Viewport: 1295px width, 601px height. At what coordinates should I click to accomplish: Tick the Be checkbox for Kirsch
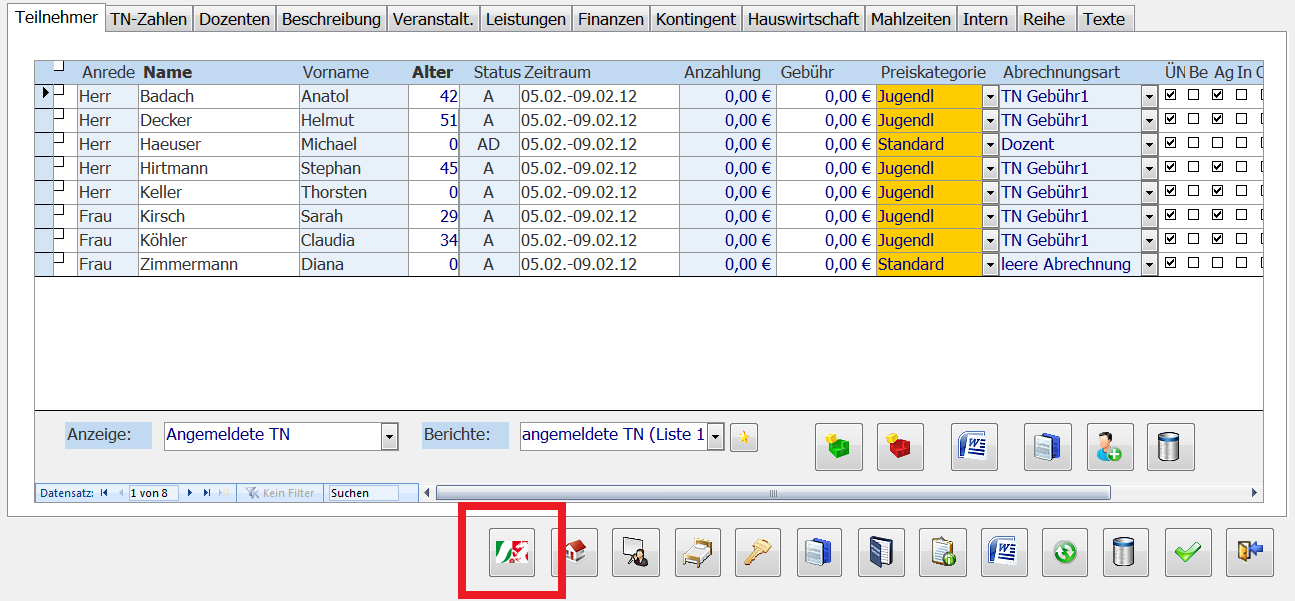coord(1195,216)
